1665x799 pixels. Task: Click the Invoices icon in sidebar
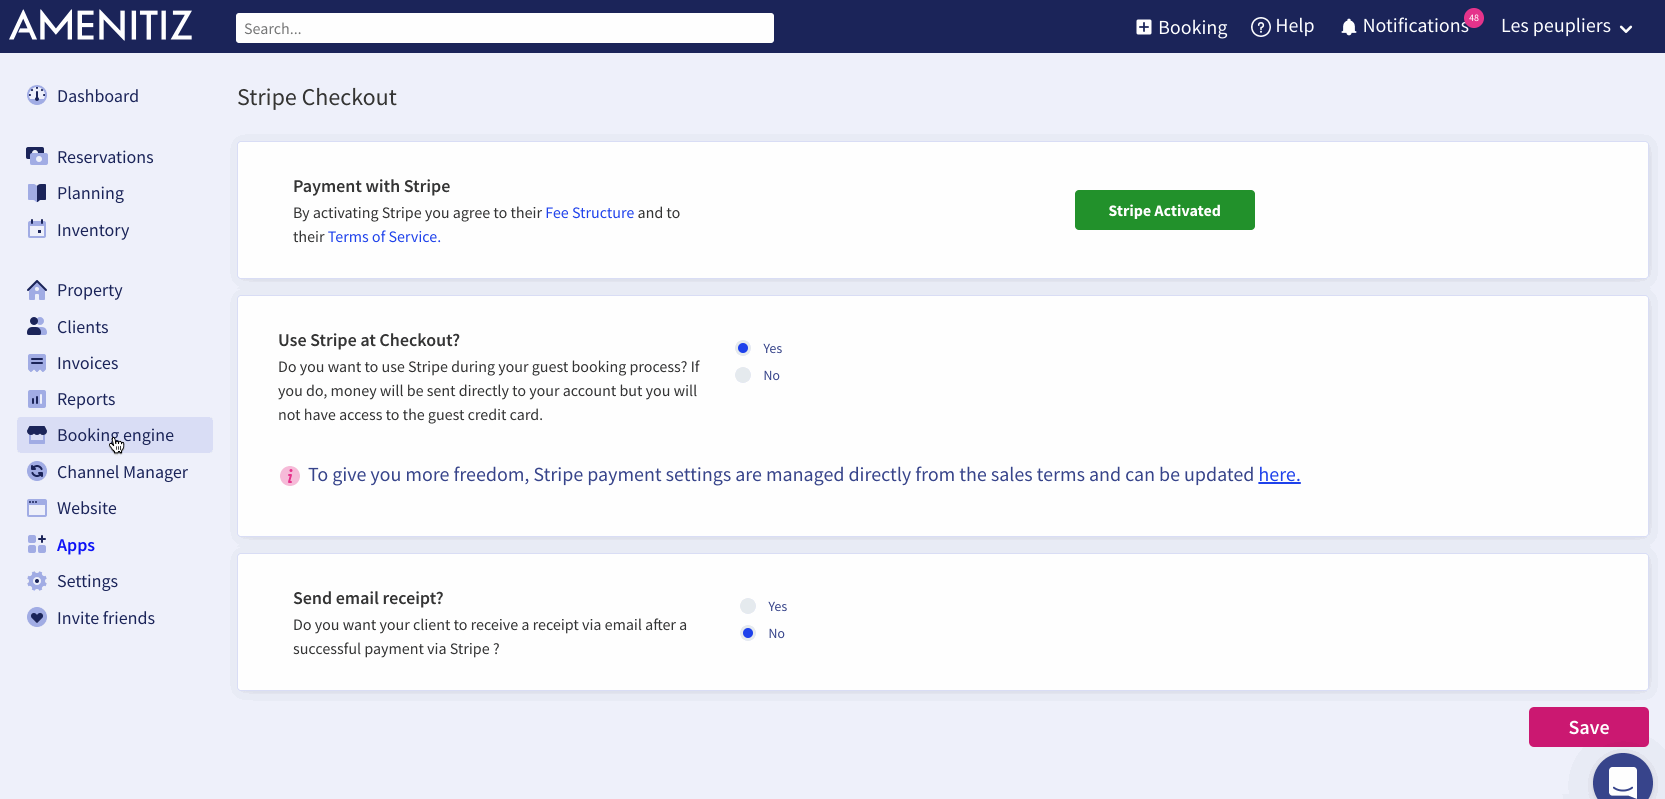(37, 363)
